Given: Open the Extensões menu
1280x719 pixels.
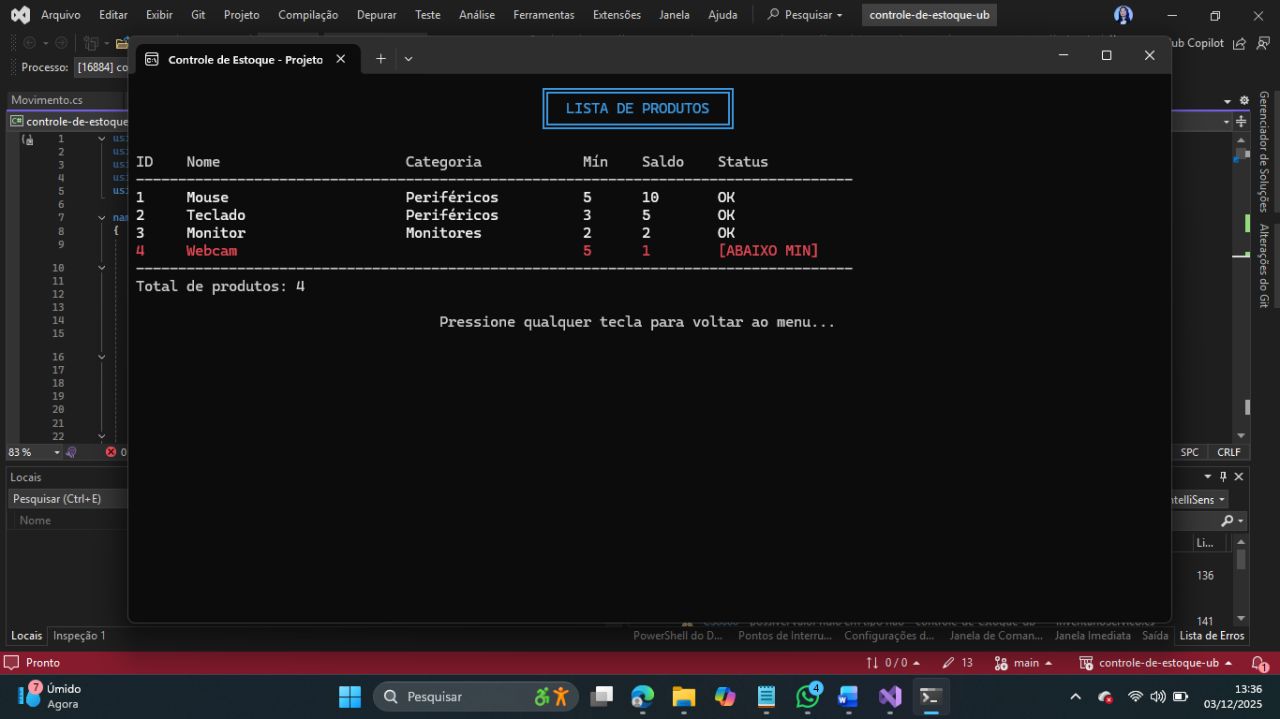Looking at the screenshot, I should (617, 15).
